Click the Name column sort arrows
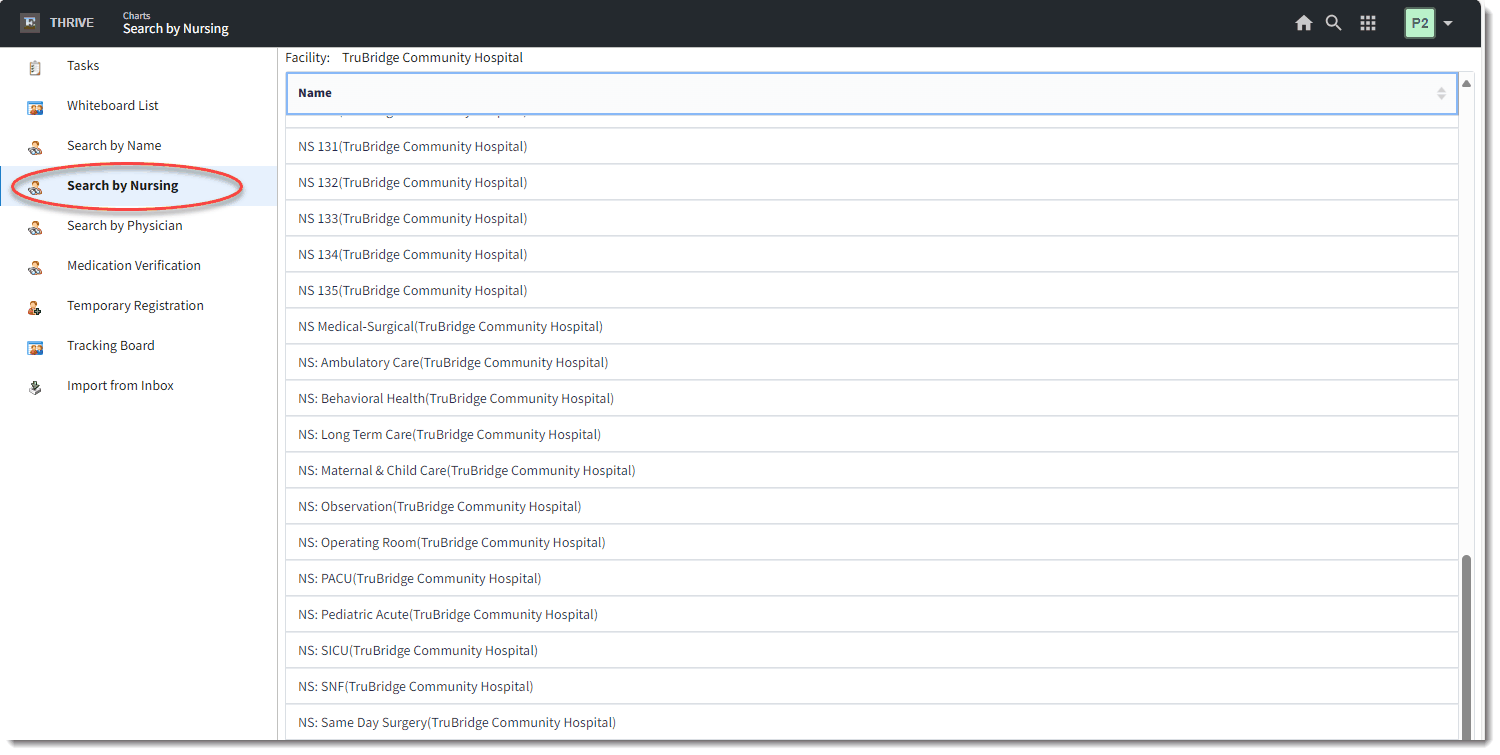 tap(1441, 93)
